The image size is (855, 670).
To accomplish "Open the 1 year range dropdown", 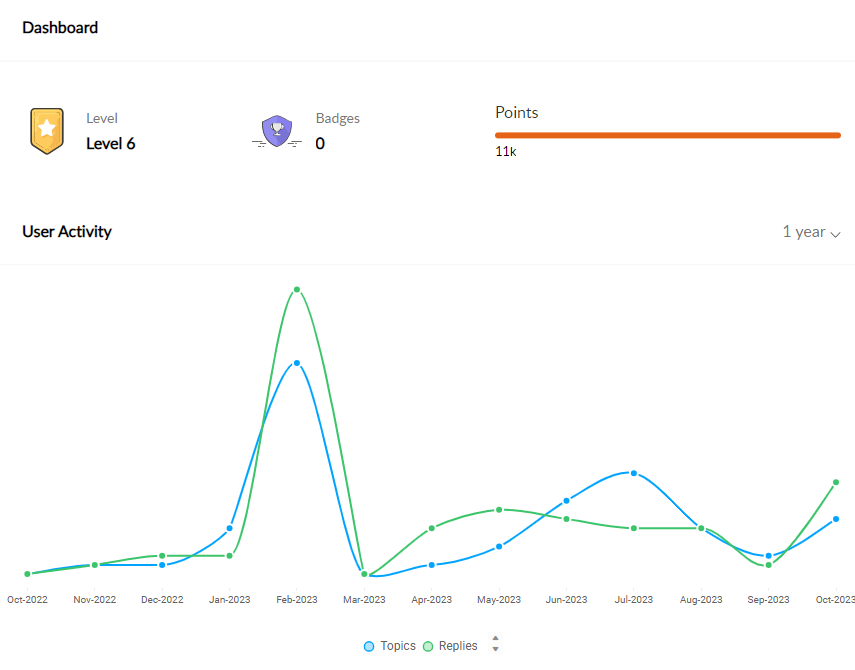I will (811, 232).
